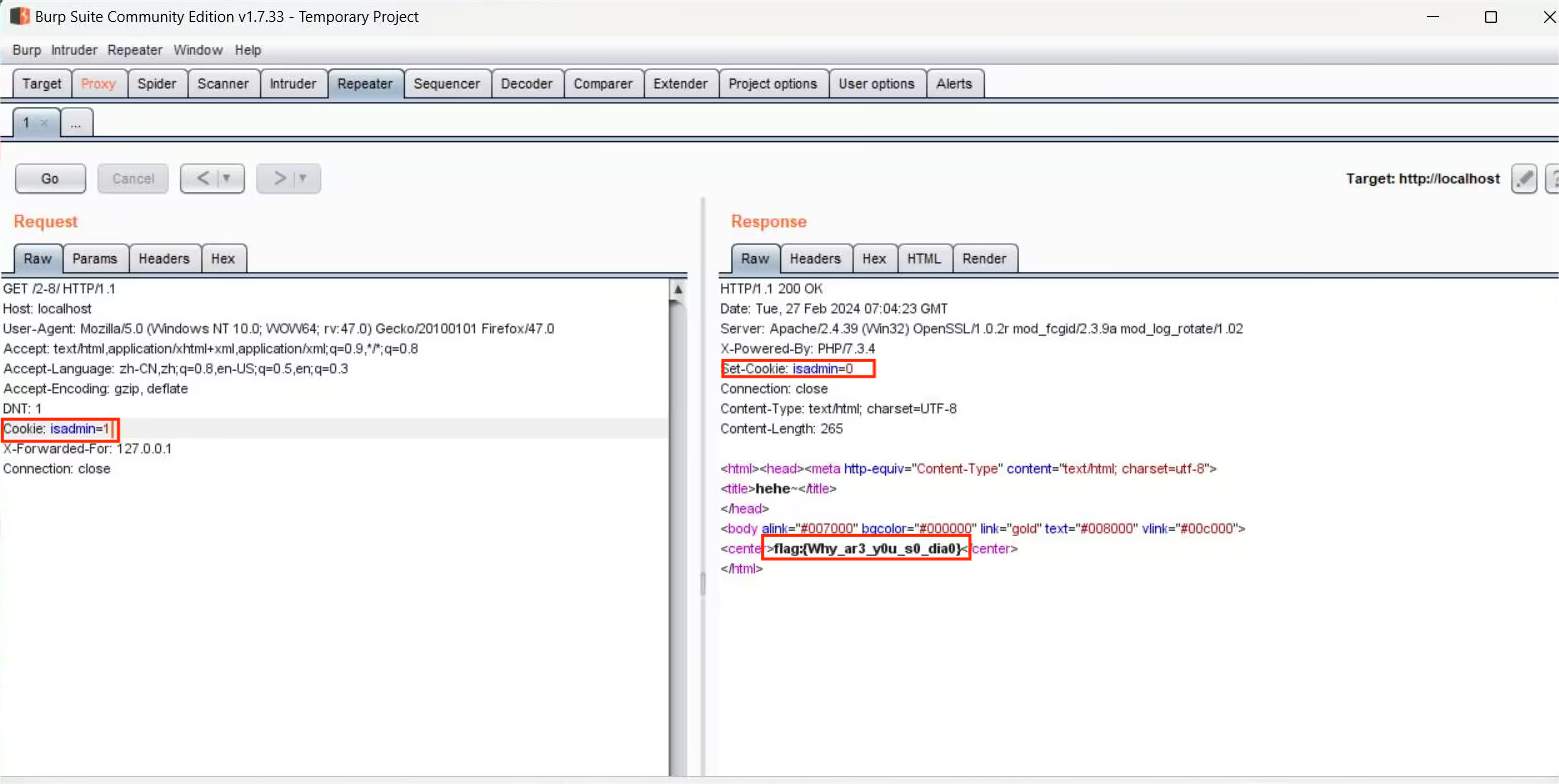This screenshot has height=784, width=1559.
Task: Click the HTTP/1.1 200 OK response line
Action: pos(772,289)
